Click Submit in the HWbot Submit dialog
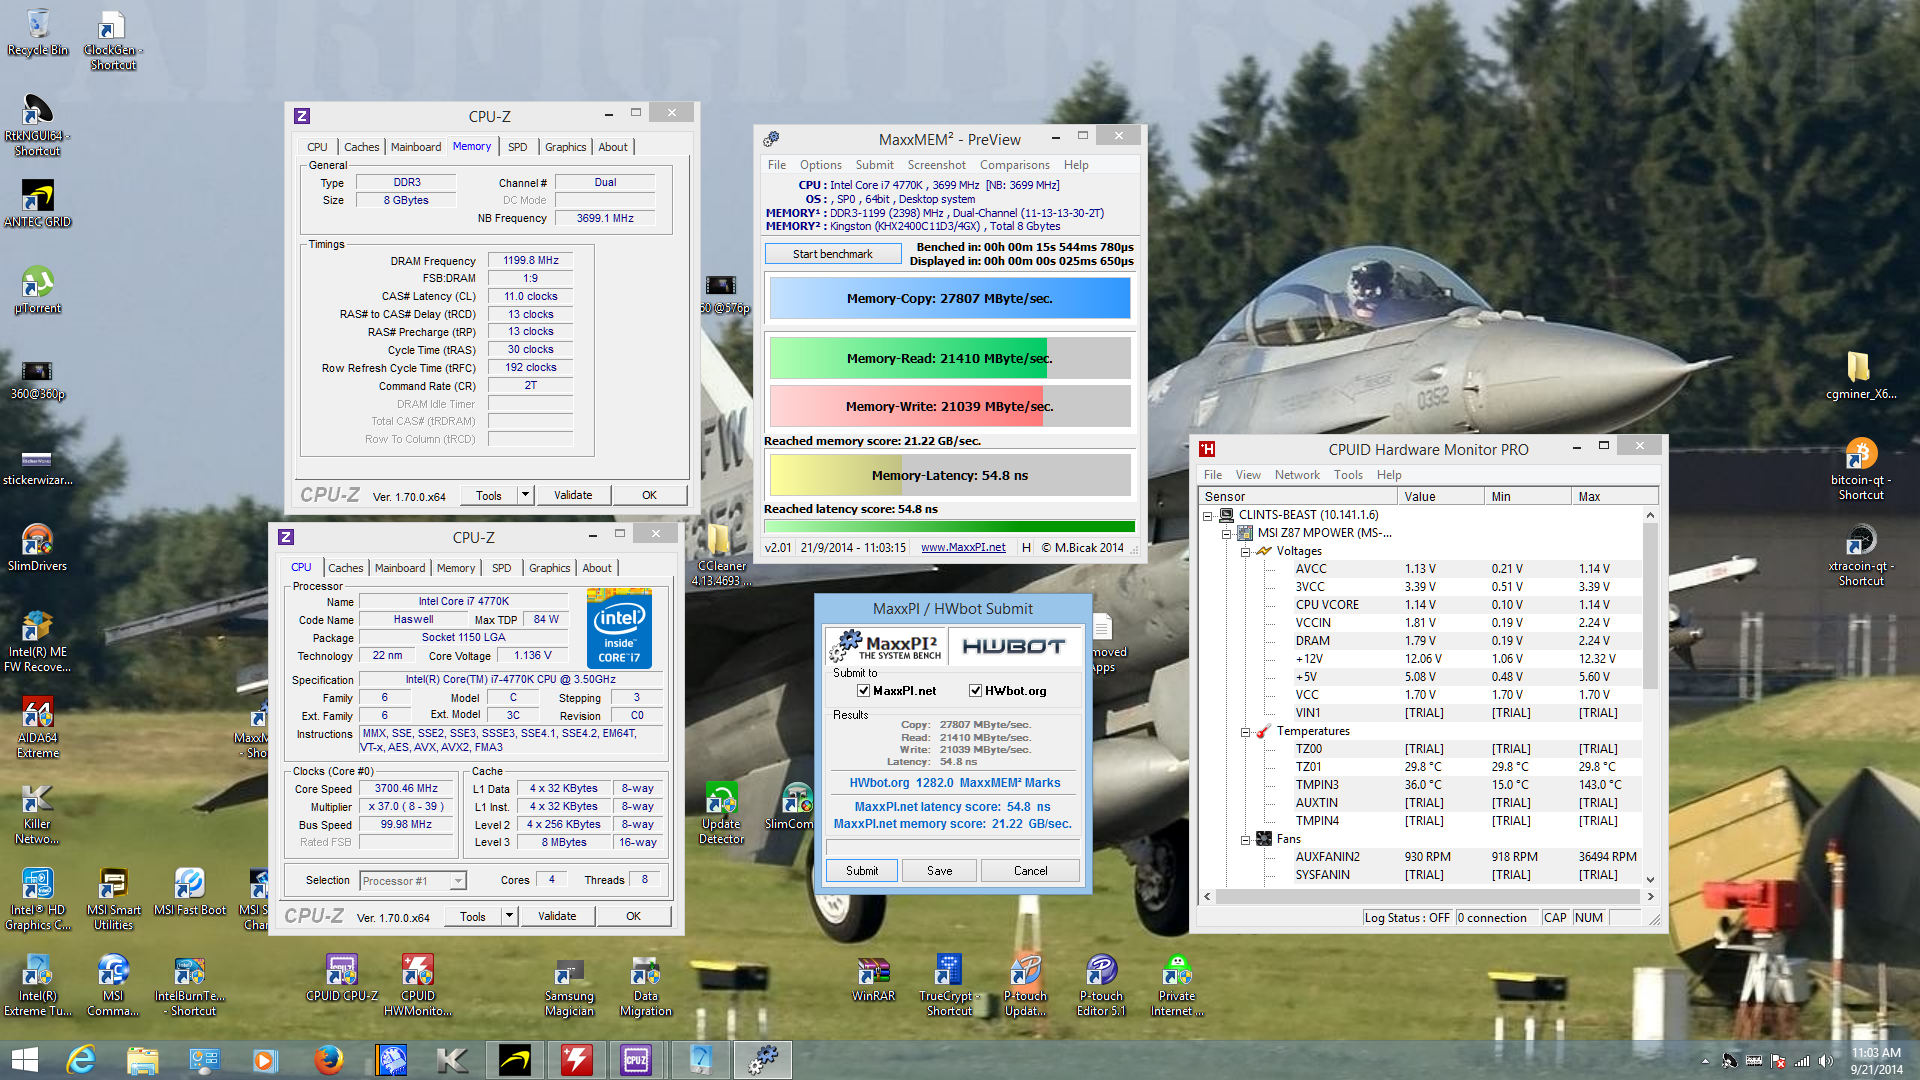The height and width of the screenshot is (1080, 1920). (862, 871)
